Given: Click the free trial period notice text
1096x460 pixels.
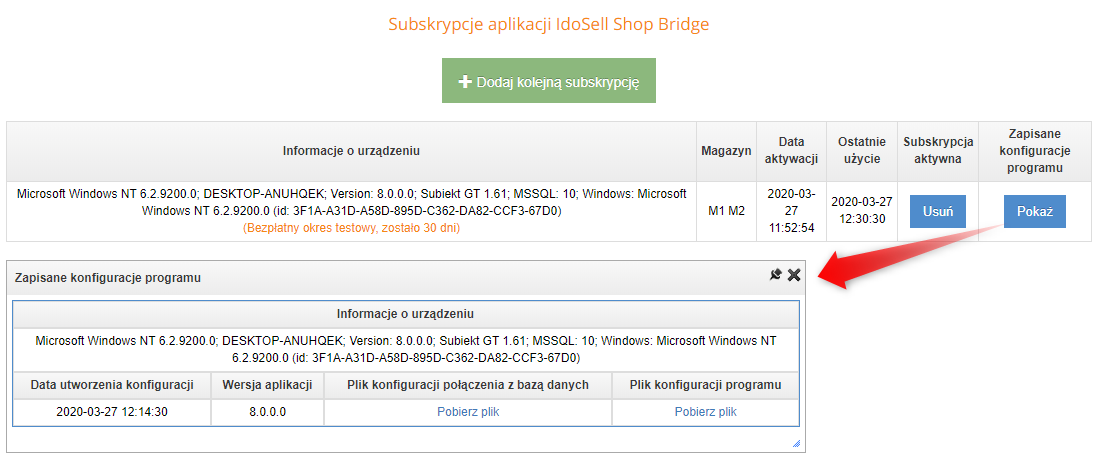Looking at the screenshot, I should [352, 228].
